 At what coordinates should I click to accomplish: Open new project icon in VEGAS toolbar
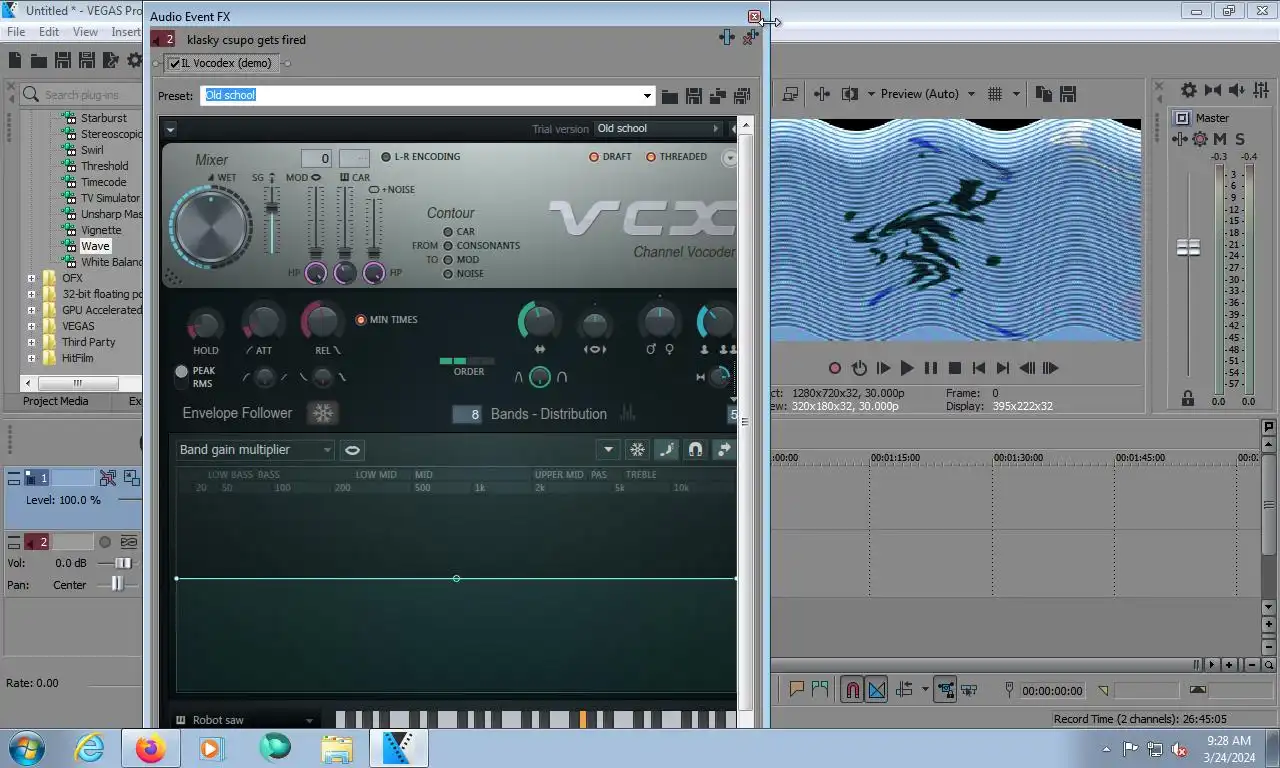point(15,61)
